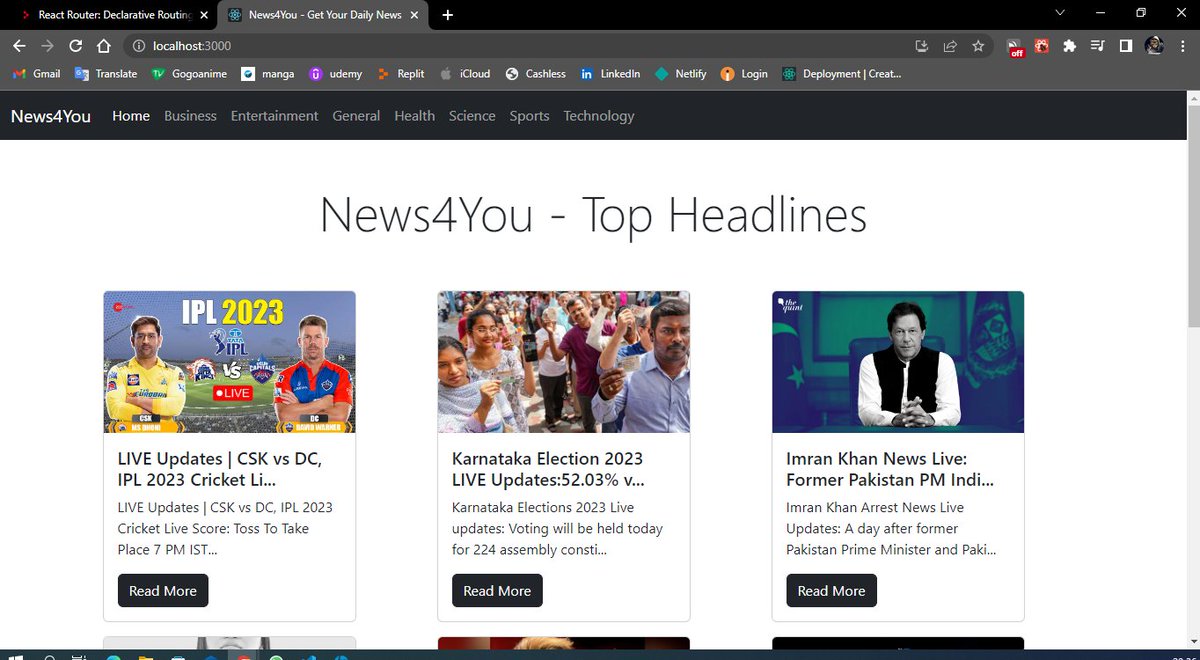Select the News4You browser tab

pos(322,15)
